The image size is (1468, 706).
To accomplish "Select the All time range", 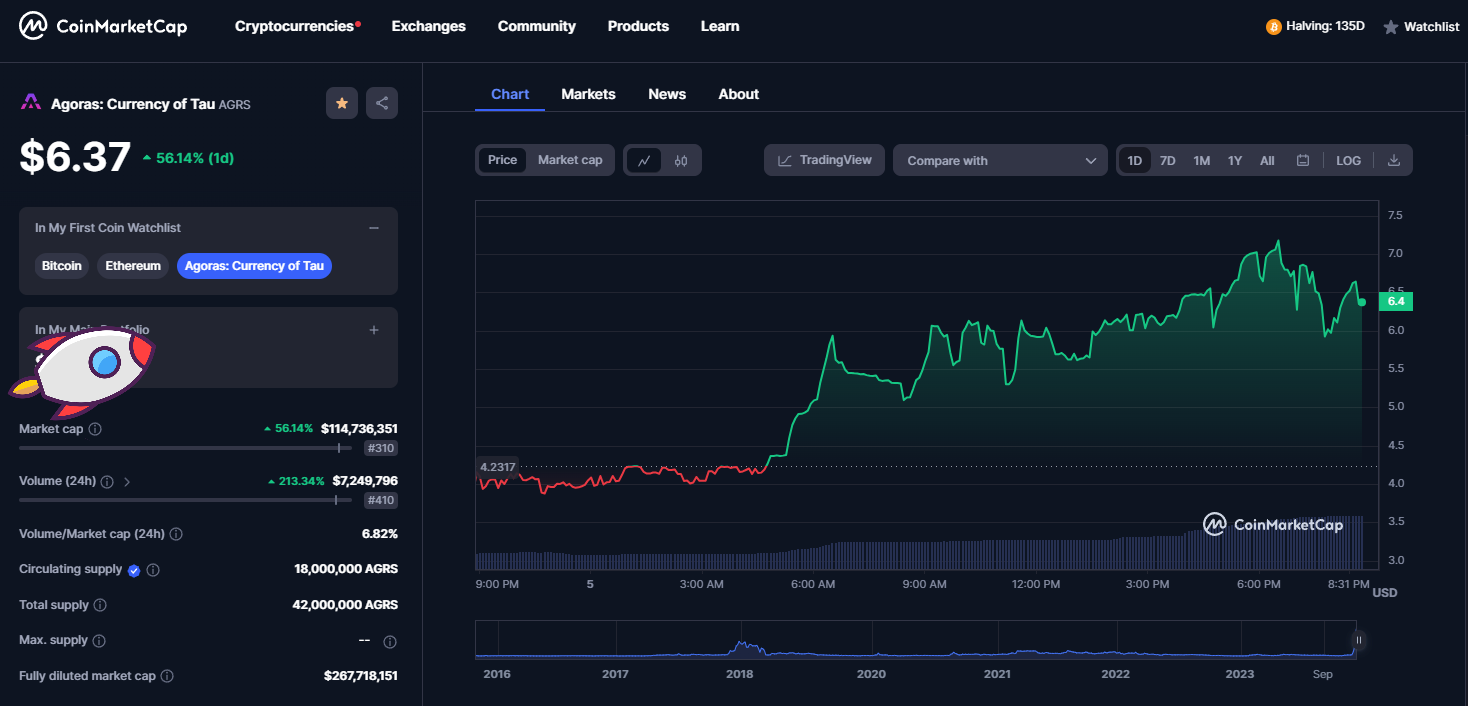I will pyautogui.click(x=1267, y=160).
